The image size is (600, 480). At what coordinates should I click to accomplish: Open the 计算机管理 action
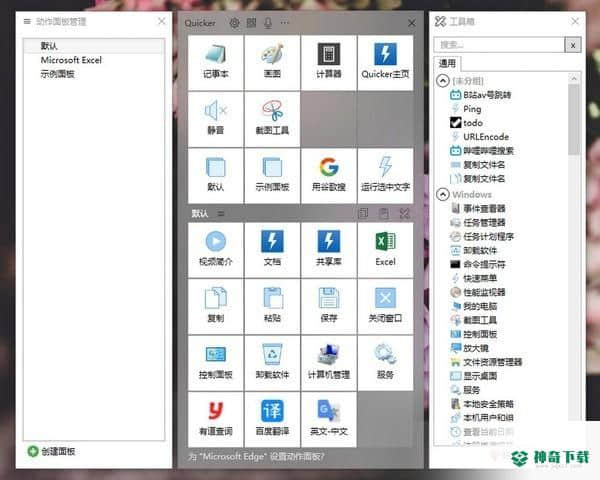tap(329, 363)
